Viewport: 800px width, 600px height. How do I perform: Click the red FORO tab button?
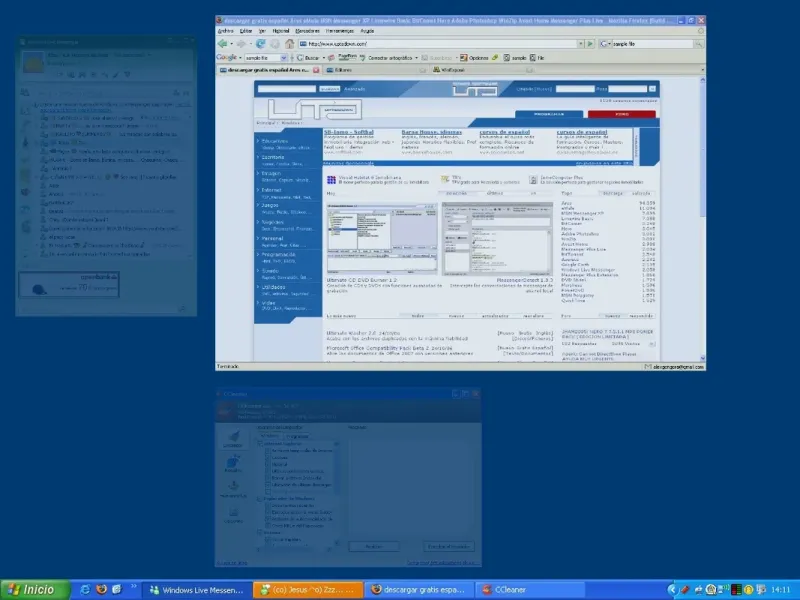[622, 114]
